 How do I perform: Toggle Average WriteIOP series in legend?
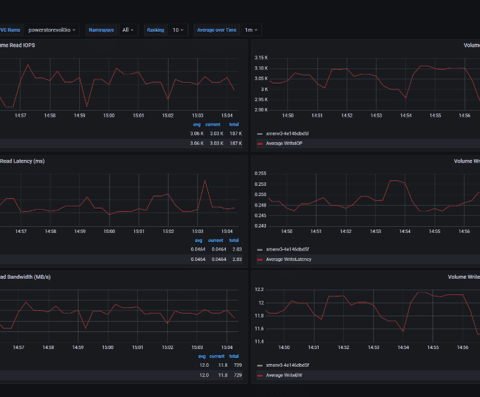[284, 143]
